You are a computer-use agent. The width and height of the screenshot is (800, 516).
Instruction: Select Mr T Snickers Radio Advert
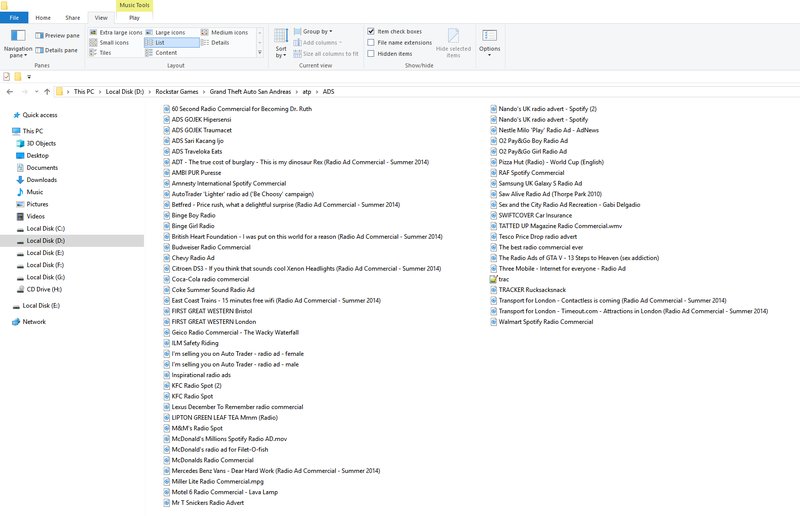tap(204, 503)
